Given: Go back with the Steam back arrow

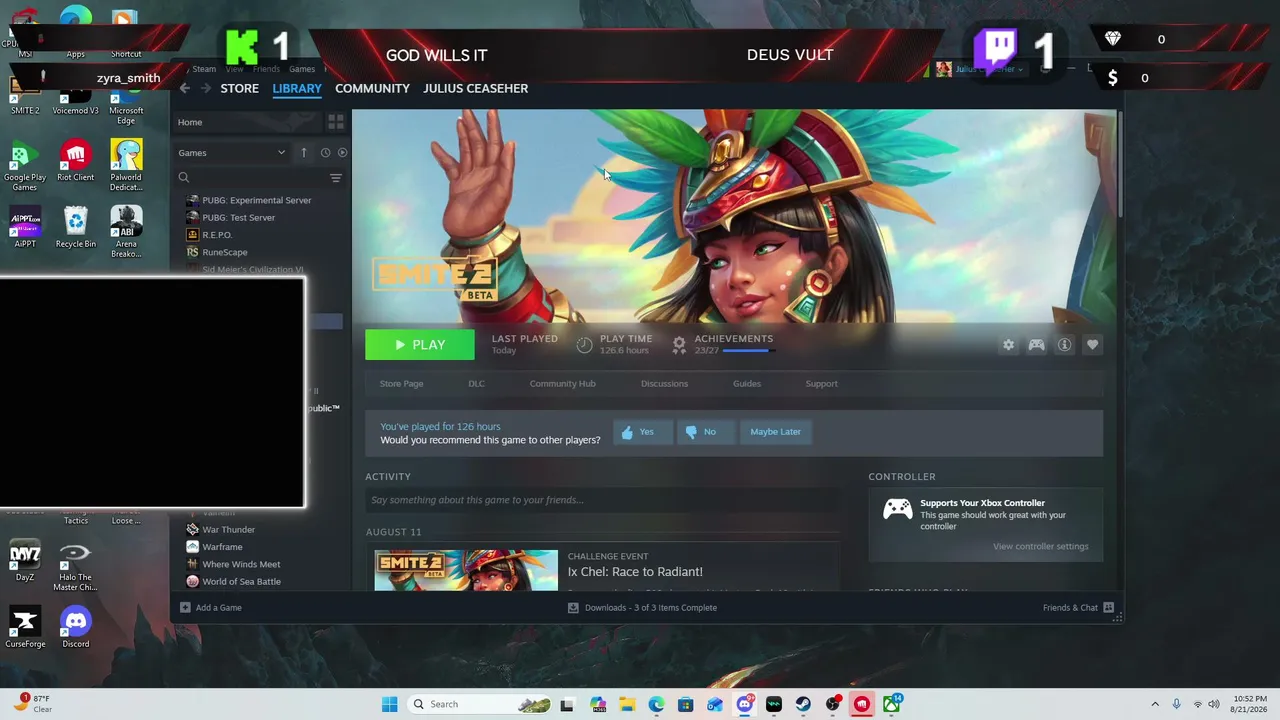Looking at the screenshot, I should coord(184,88).
